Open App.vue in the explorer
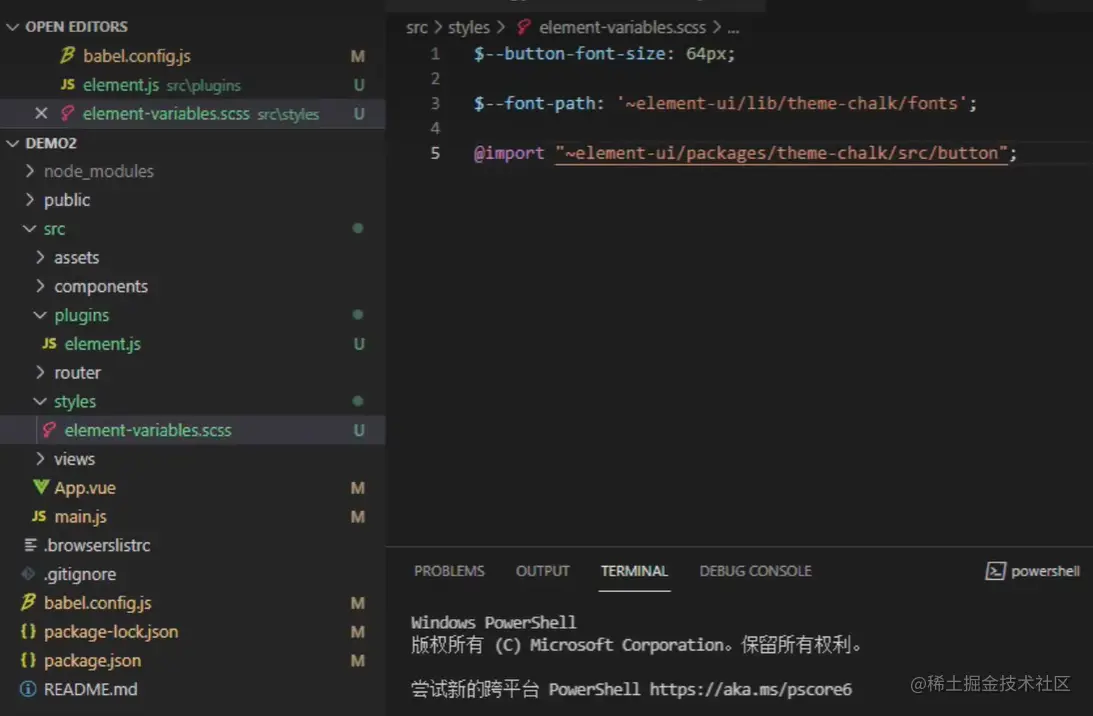Viewport: 1093px width, 716px height. [85, 487]
